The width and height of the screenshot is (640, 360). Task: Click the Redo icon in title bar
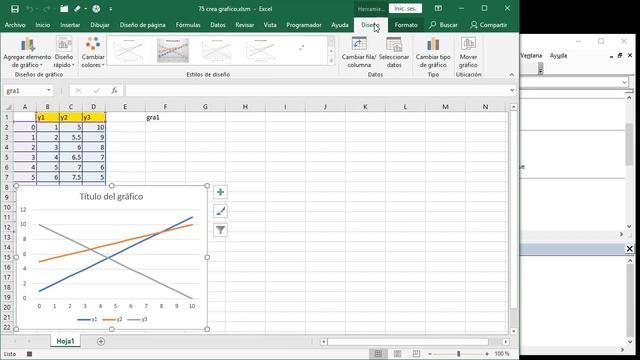pos(46,9)
